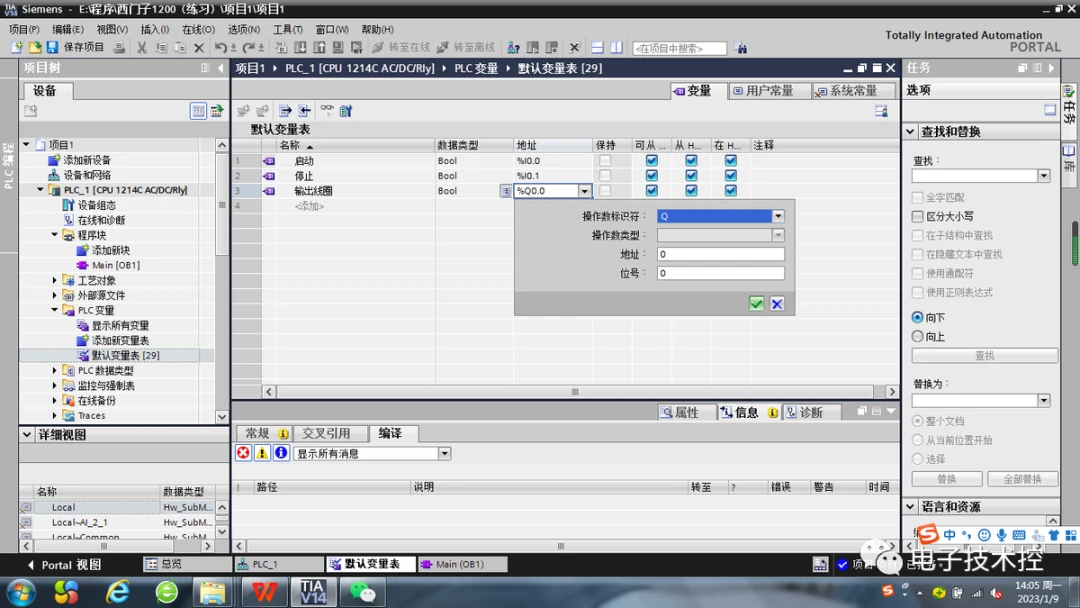
Task: Click the binoculars search-in-project icon
Action: coord(740,48)
